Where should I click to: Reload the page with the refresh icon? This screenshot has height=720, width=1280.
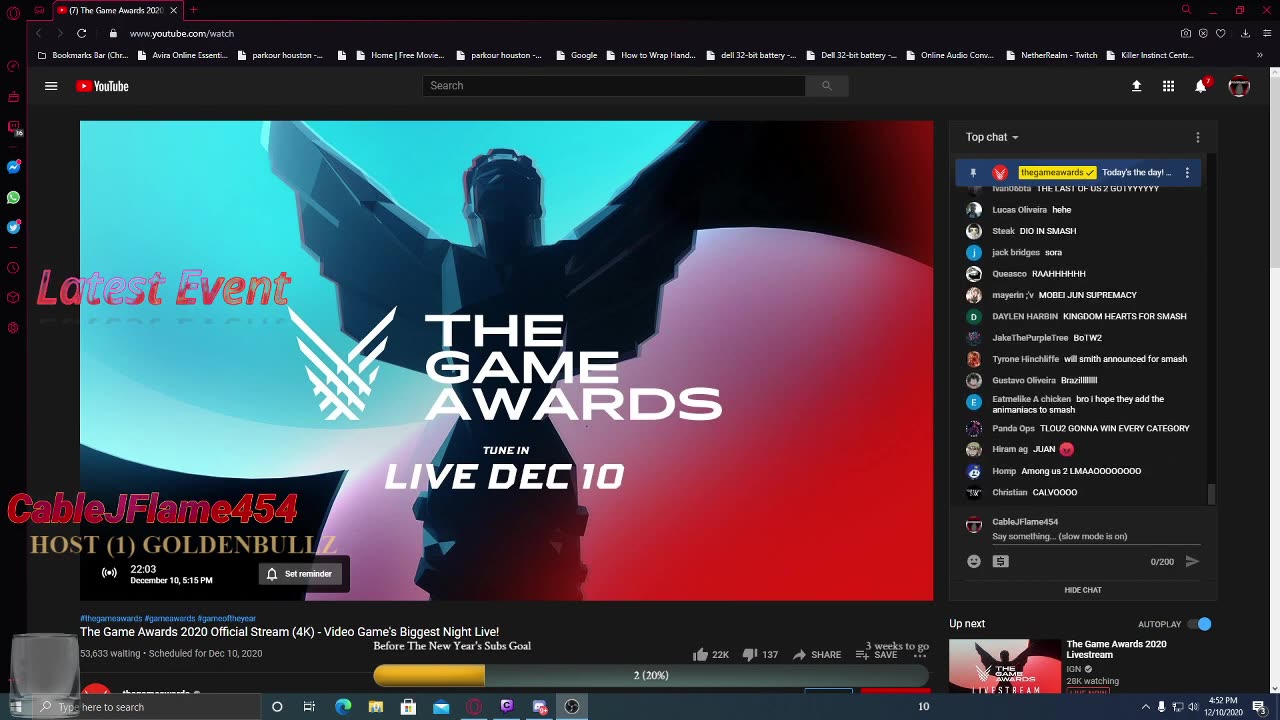pos(81,33)
